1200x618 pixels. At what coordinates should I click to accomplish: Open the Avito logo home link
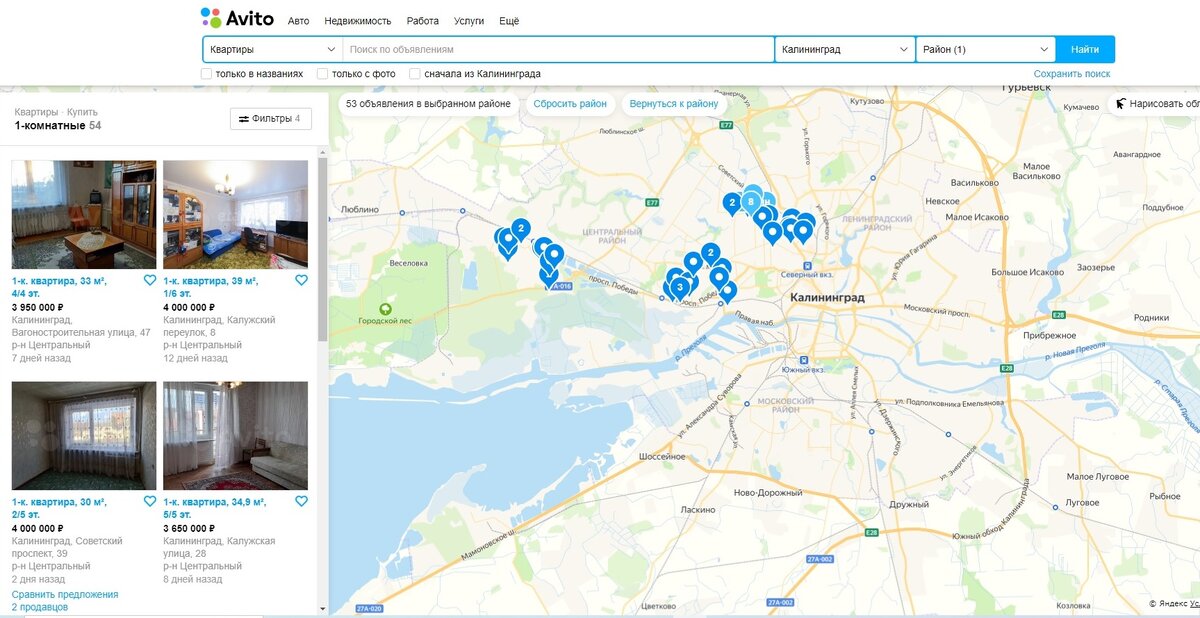click(237, 17)
